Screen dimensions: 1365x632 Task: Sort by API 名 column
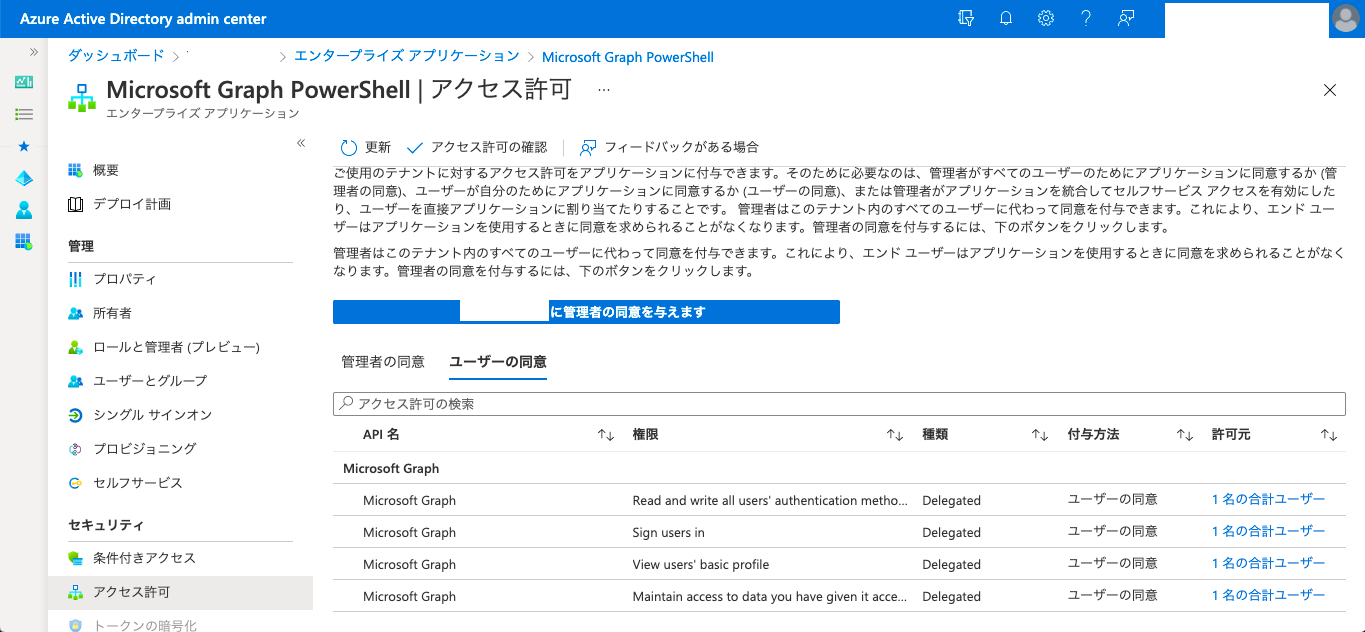click(606, 435)
